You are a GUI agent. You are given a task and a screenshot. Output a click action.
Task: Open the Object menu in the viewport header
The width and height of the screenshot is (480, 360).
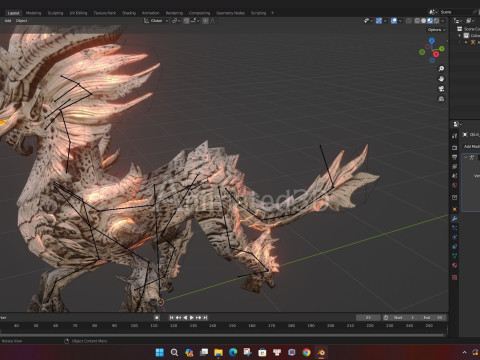click(x=21, y=21)
